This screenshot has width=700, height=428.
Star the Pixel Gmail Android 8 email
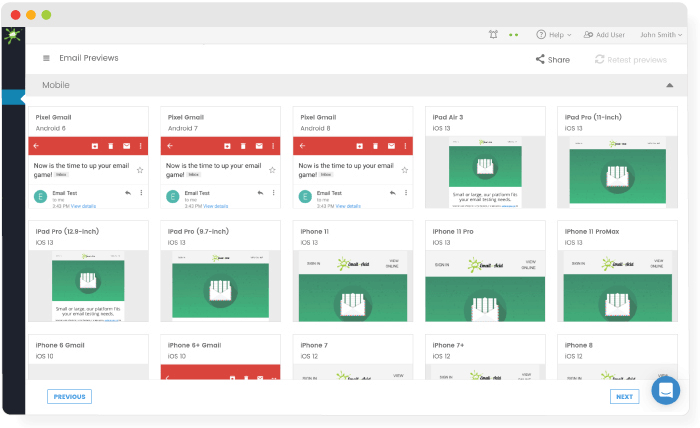tap(404, 170)
